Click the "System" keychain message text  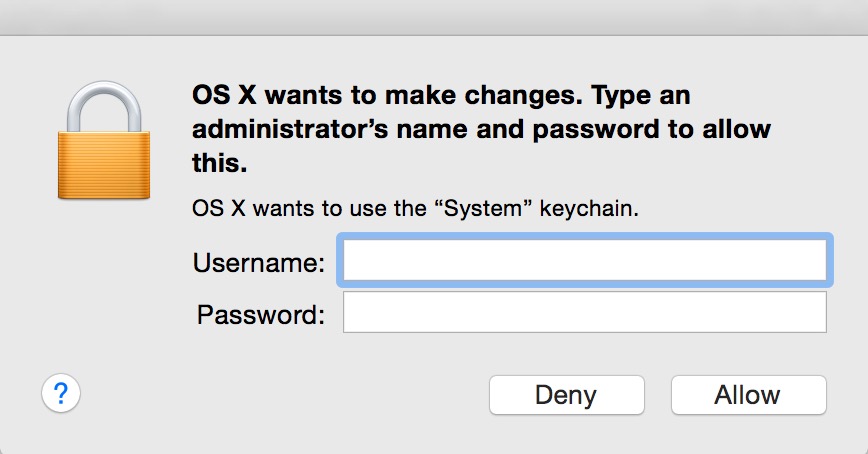[415, 209]
